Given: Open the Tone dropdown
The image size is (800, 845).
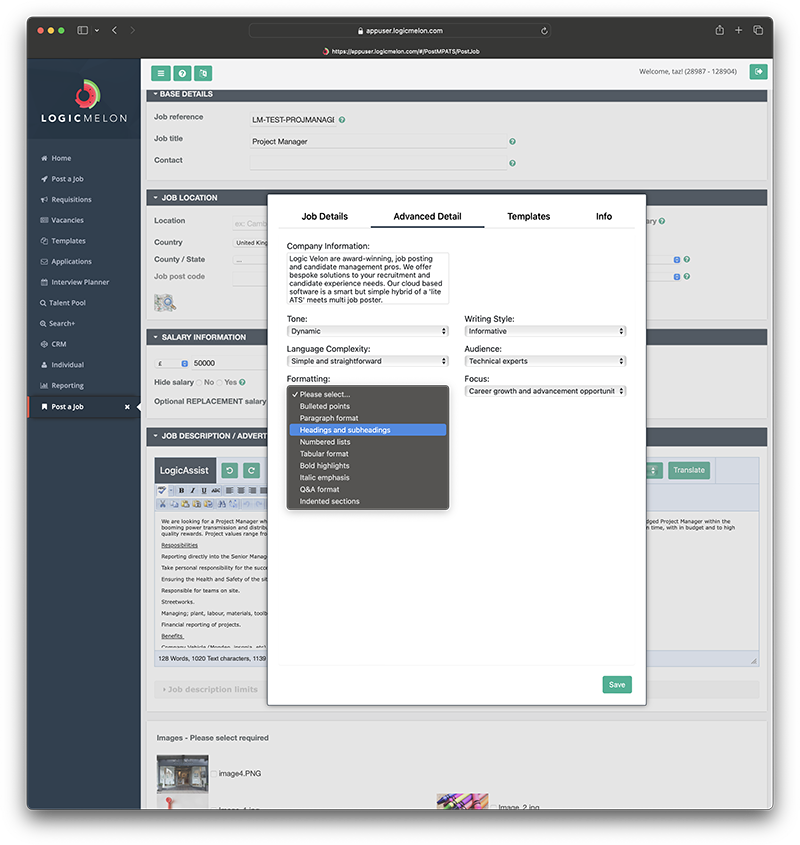Looking at the screenshot, I should [368, 331].
